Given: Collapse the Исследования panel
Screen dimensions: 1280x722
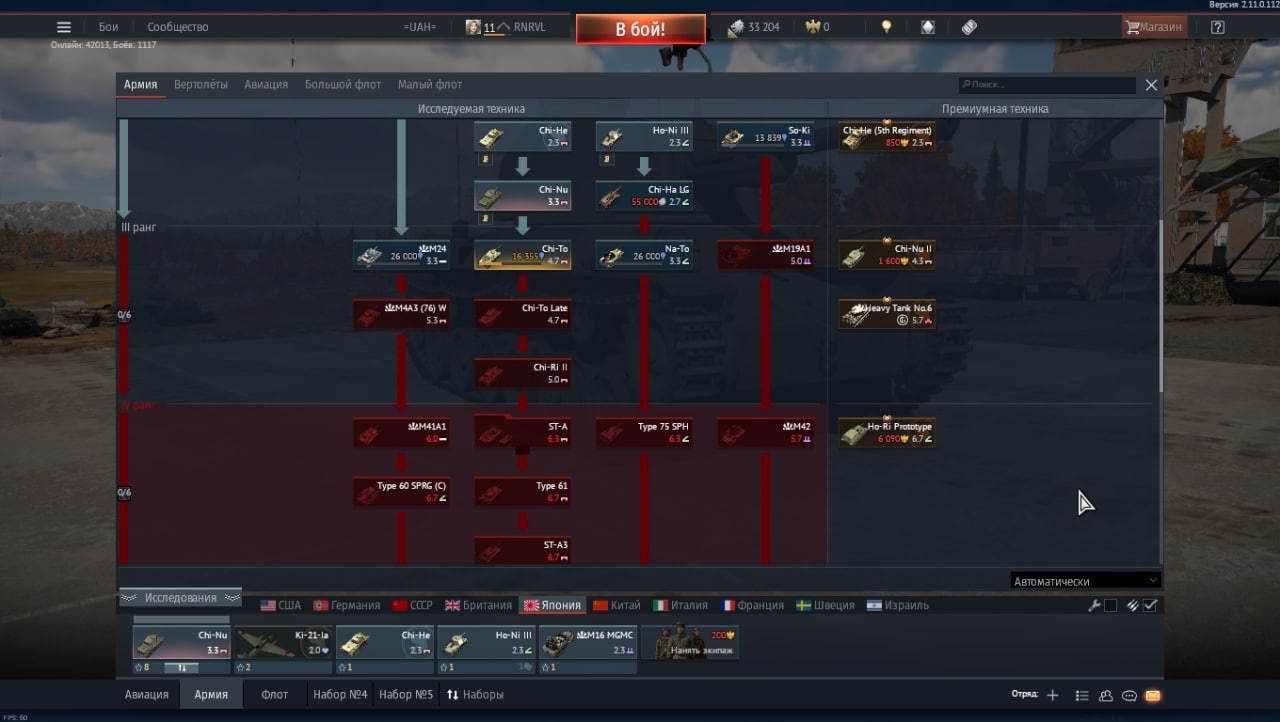Looking at the screenshot, I should pyautogui.click(x=180, y=598).
